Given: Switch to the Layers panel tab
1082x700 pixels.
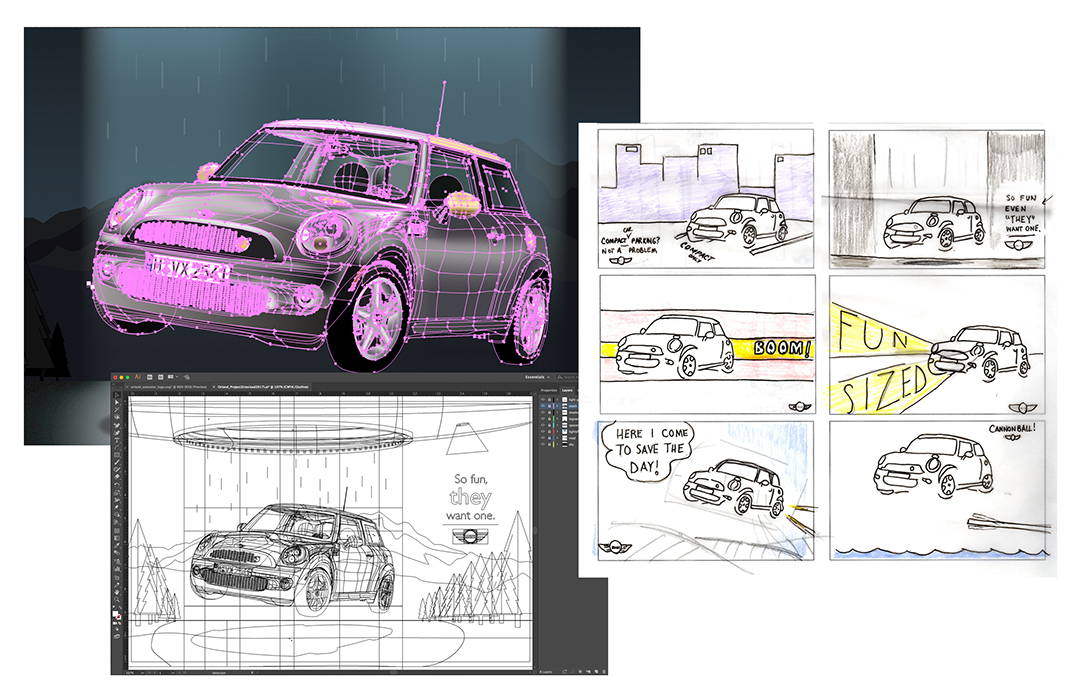Looking at the screenshot, I should (567, 390).
